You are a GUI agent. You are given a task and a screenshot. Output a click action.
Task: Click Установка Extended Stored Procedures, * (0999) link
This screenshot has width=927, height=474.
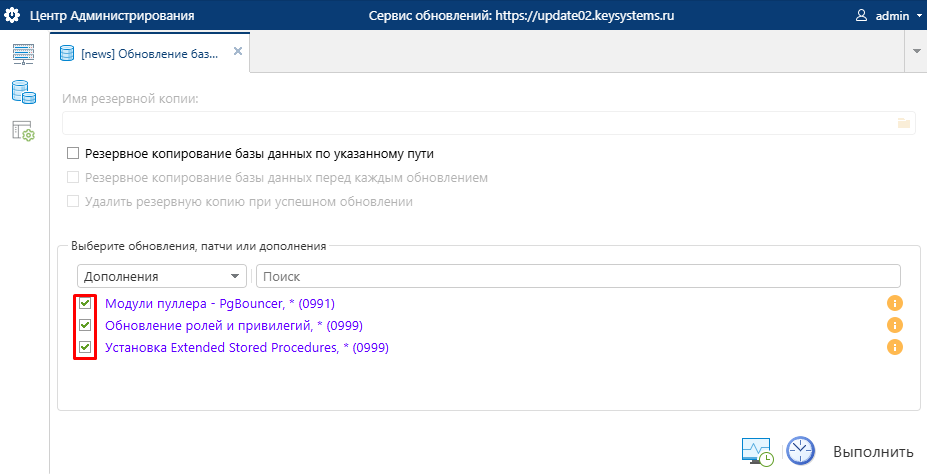[x=247, y=348]
